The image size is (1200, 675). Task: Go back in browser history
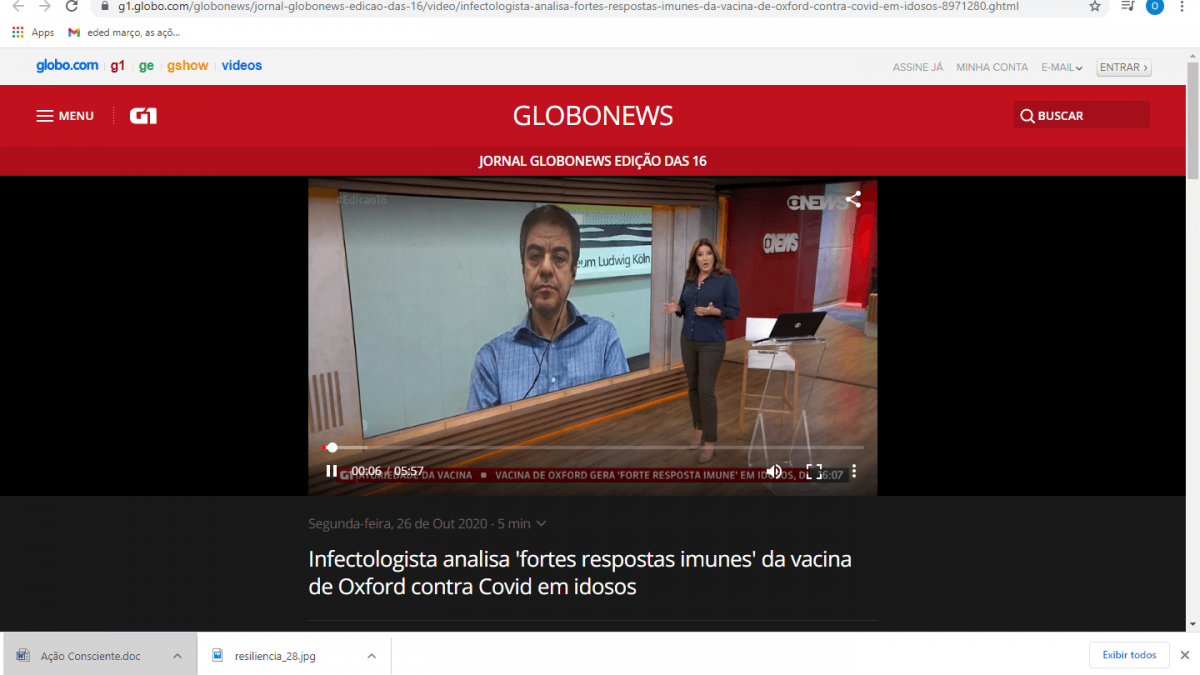pyautogui.click(x=18, y=6)
